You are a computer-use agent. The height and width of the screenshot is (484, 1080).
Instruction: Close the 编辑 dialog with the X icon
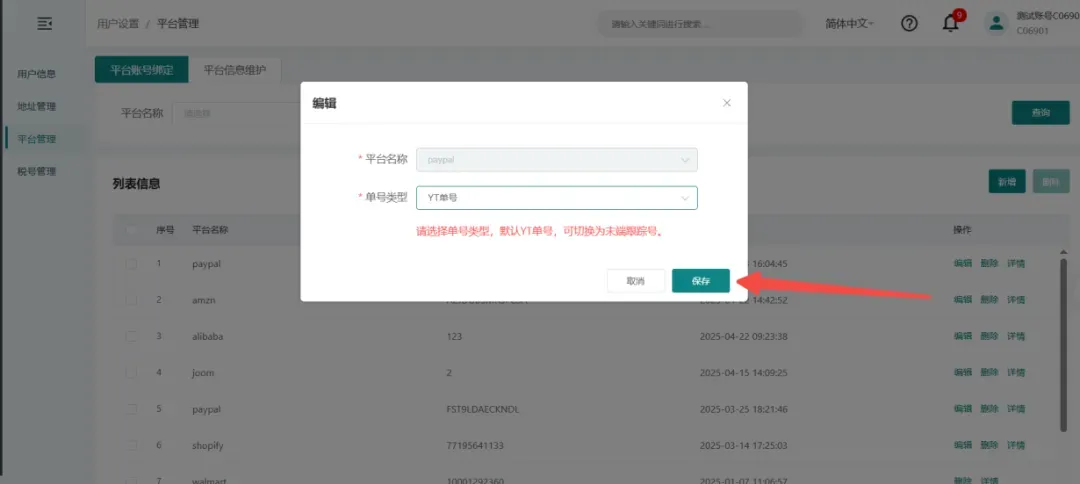727,103
